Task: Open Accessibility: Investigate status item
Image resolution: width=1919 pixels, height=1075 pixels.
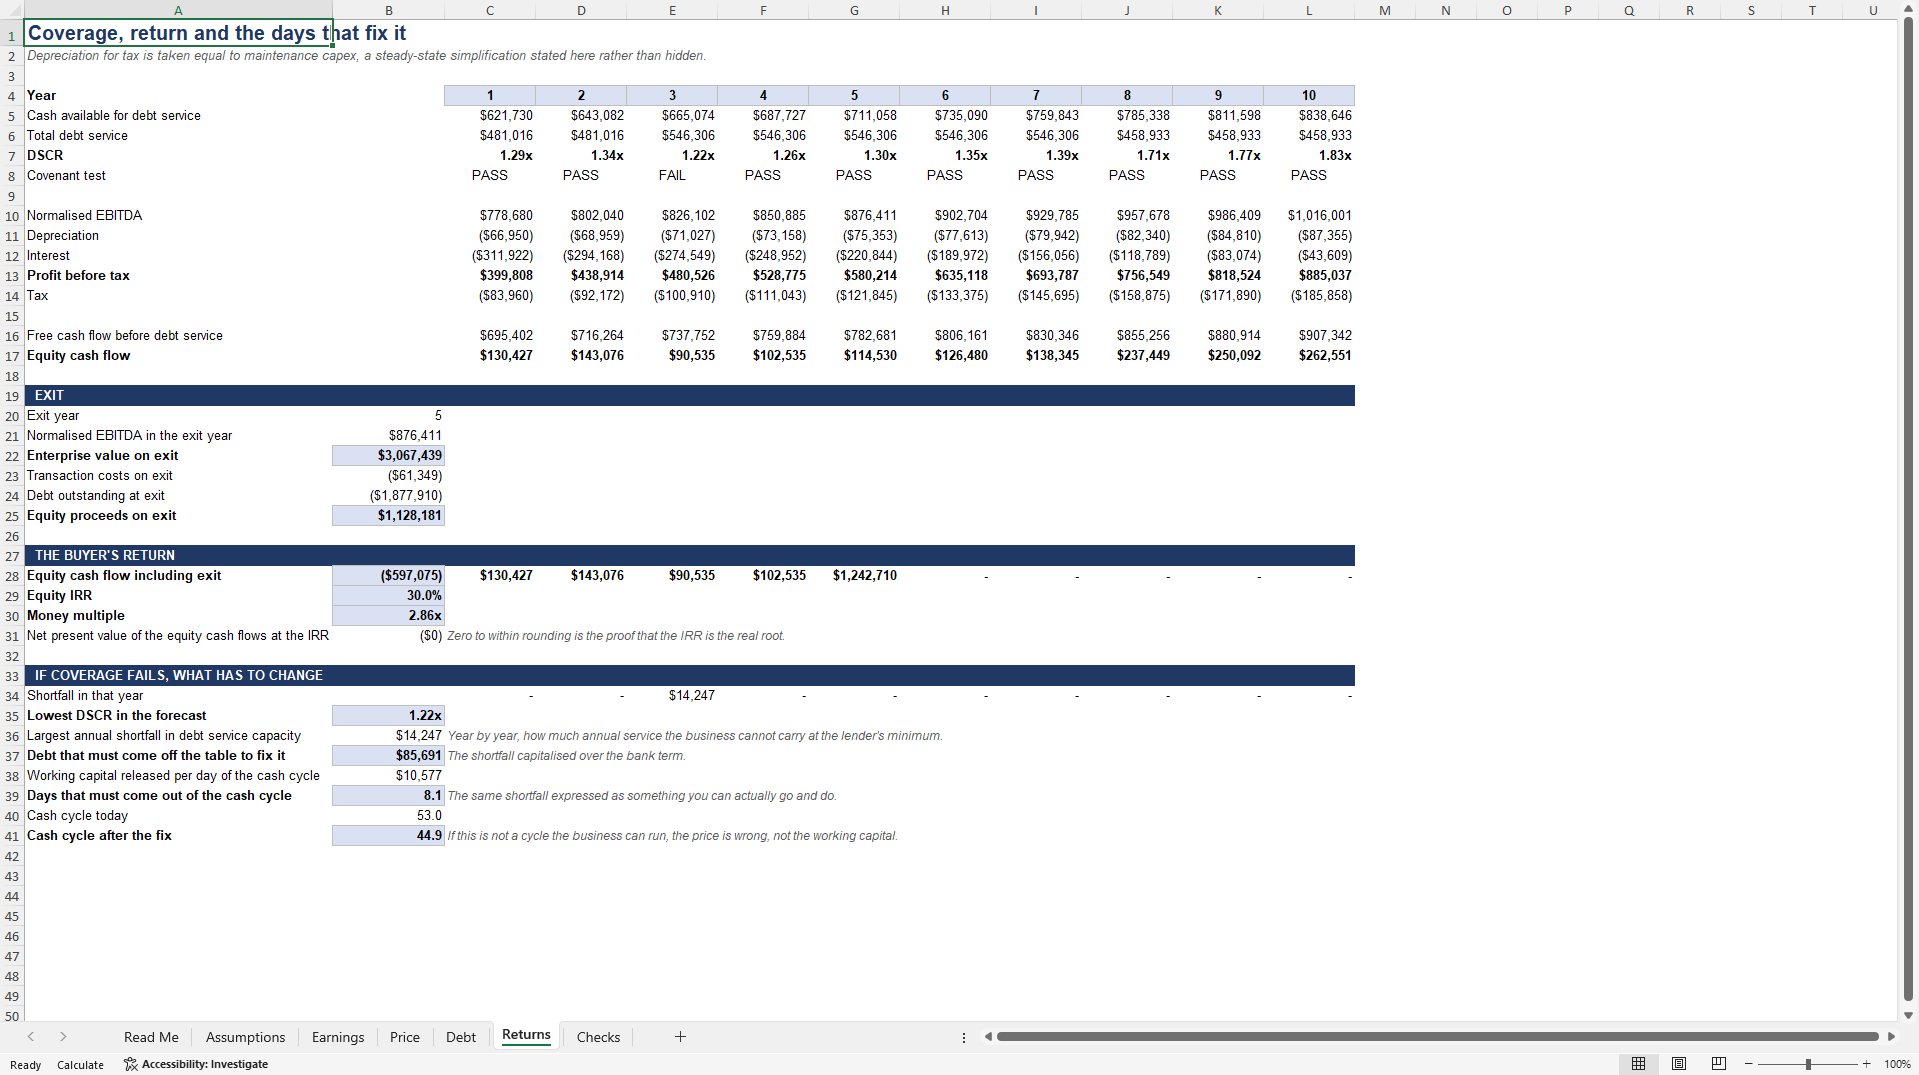Action: [x=196, y=1064]
